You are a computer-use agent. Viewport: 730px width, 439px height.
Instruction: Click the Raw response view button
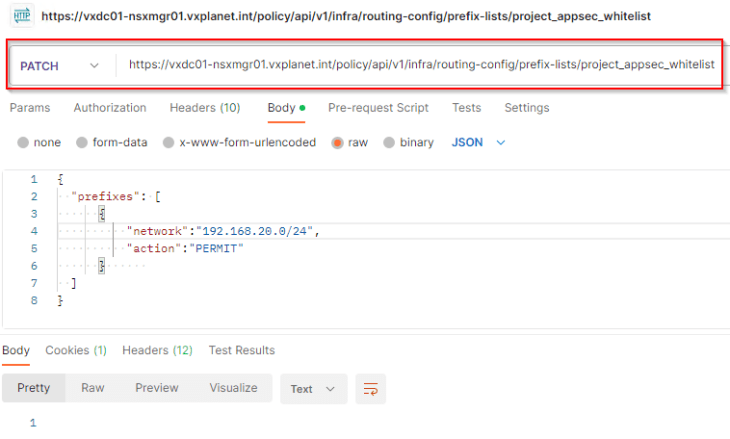(x=93, y=388)
